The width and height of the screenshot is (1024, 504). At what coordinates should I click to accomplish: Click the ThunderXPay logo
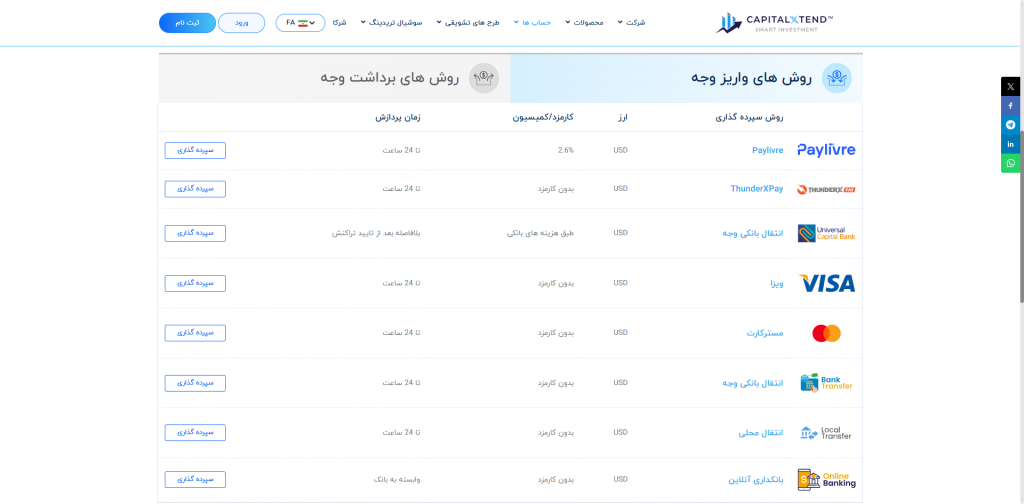pos(826,189)
